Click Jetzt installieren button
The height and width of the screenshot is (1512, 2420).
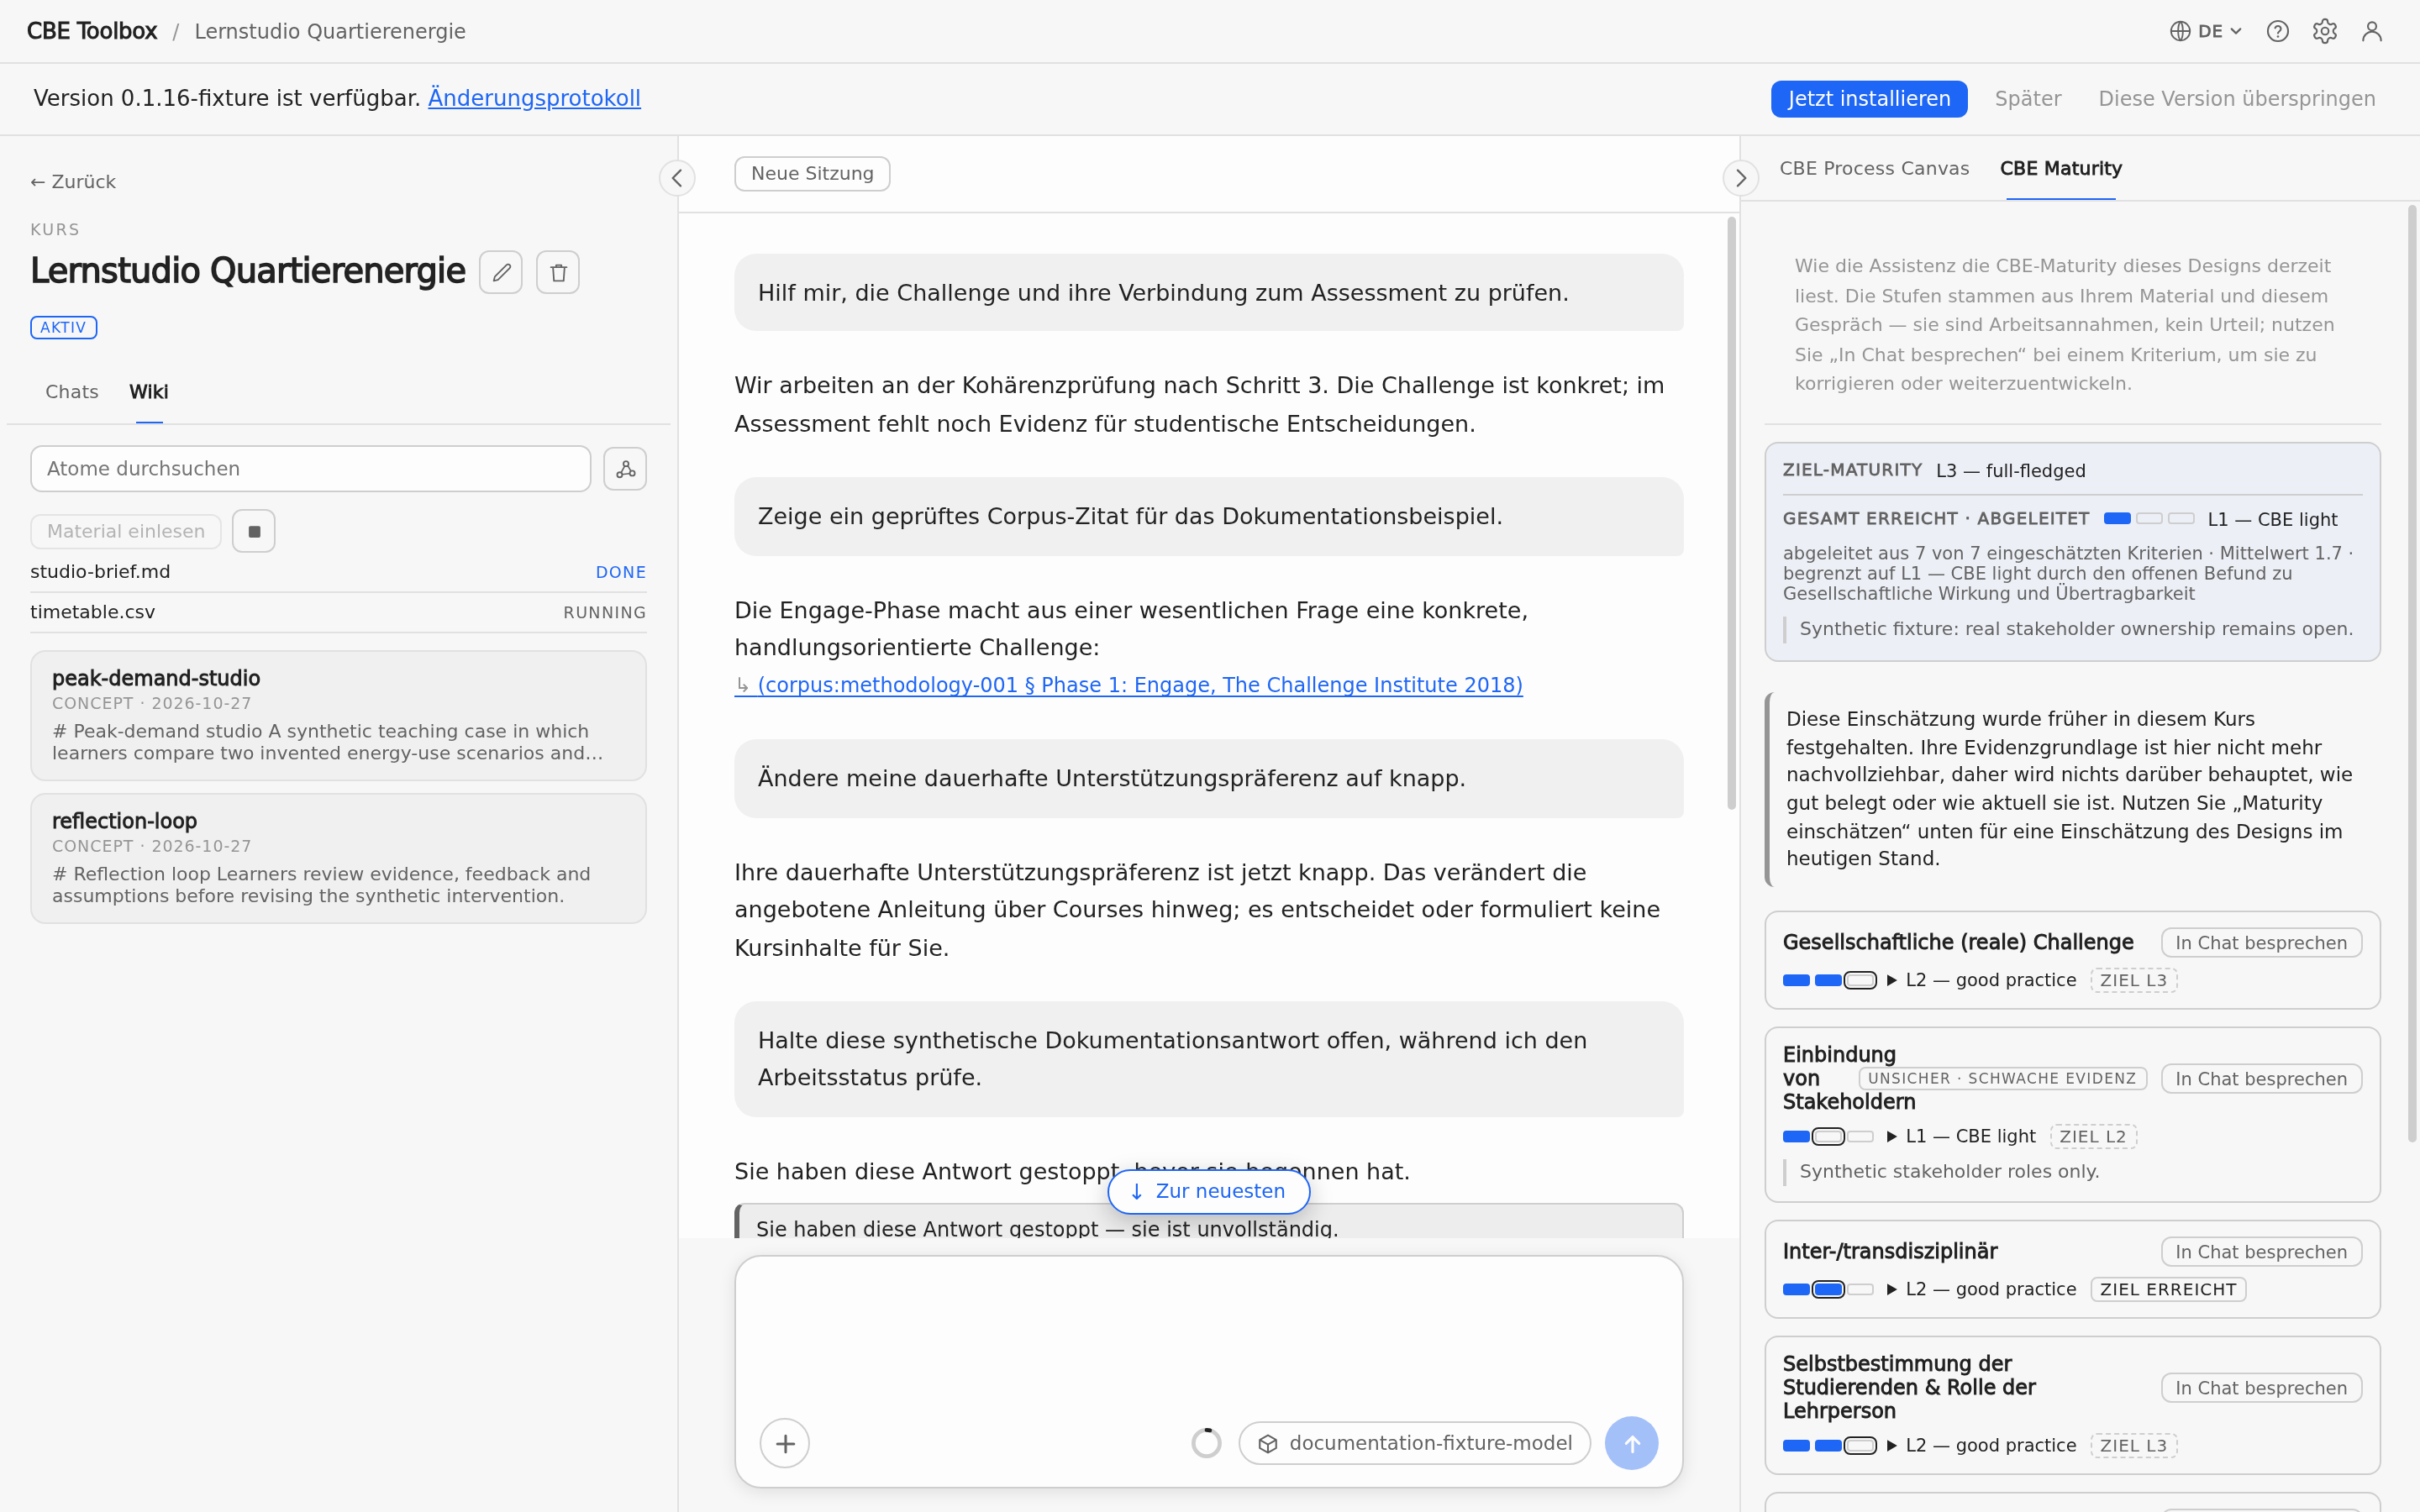1868,99
